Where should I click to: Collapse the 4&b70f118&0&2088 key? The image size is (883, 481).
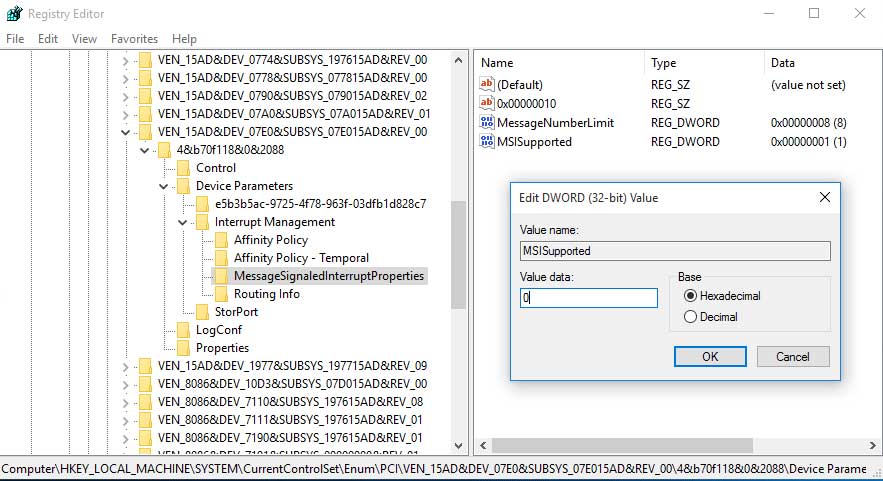[x=145, y=150]
